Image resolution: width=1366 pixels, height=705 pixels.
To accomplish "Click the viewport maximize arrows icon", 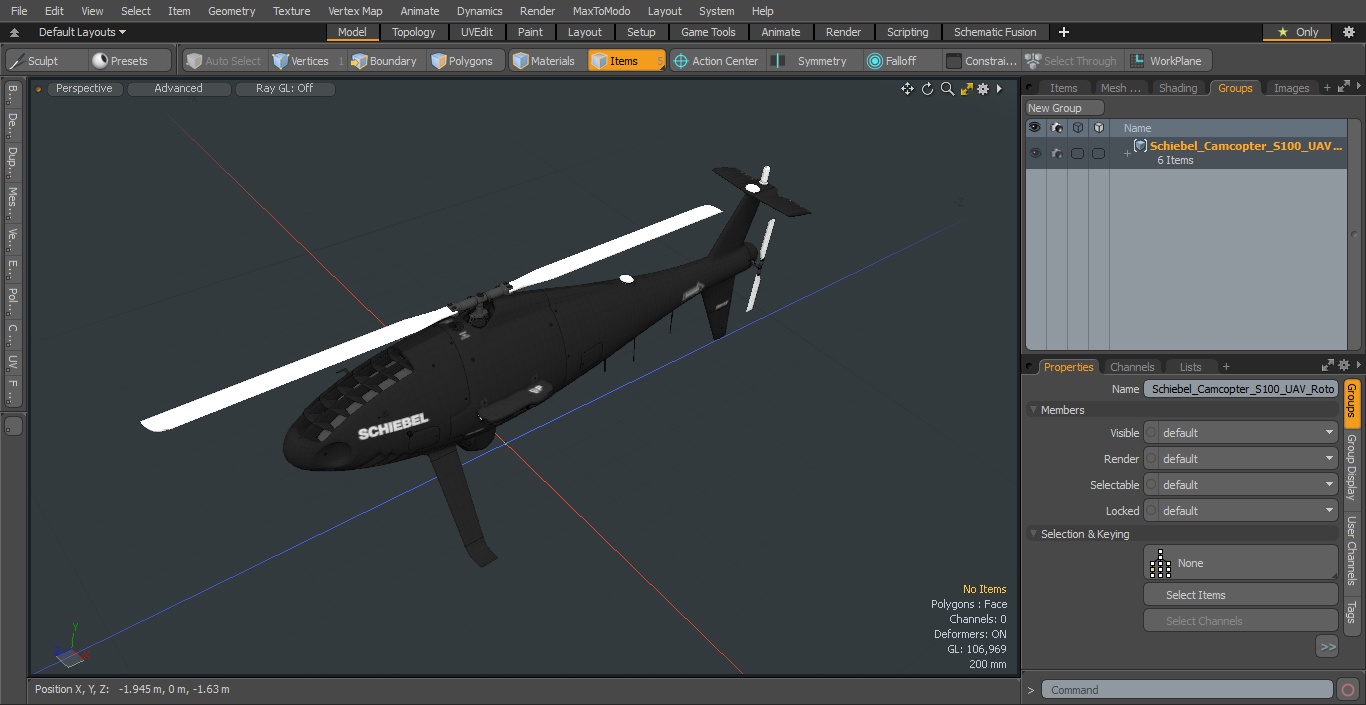I will click(966, 89).
